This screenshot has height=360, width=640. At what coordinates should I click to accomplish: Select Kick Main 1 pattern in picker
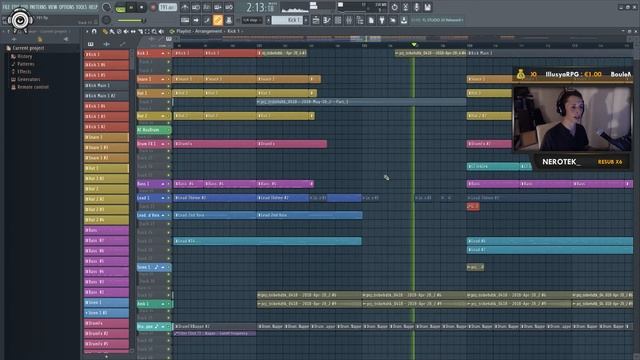tap(106, 85)
